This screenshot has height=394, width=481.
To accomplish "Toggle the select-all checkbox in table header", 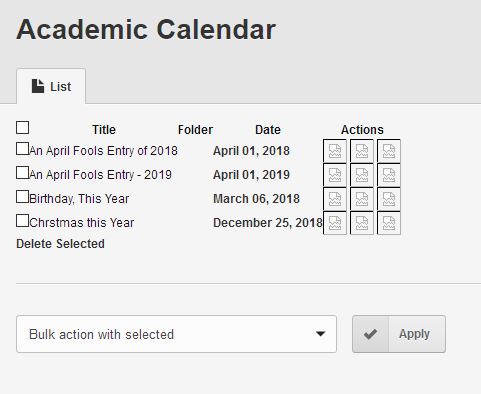I will (22, 128).
